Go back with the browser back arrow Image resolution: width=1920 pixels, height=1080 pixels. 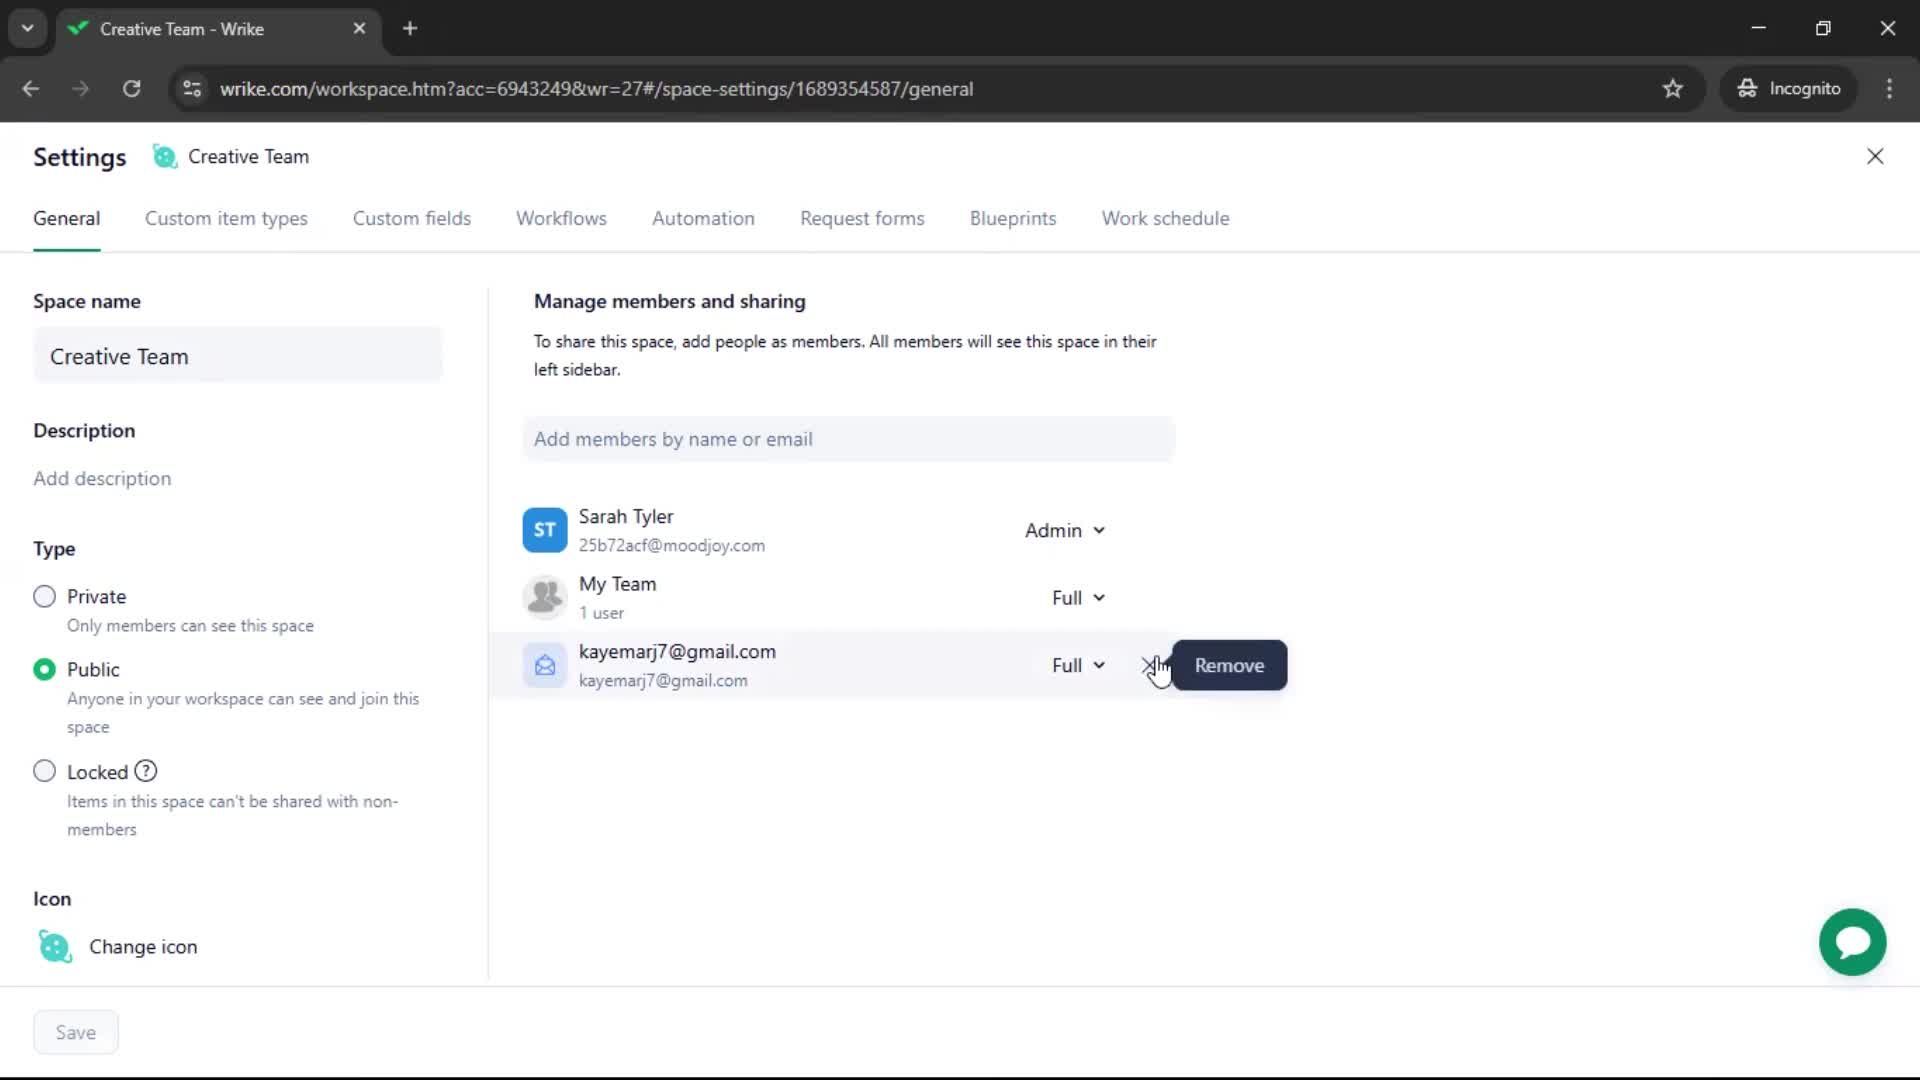[x=30, y=88]
